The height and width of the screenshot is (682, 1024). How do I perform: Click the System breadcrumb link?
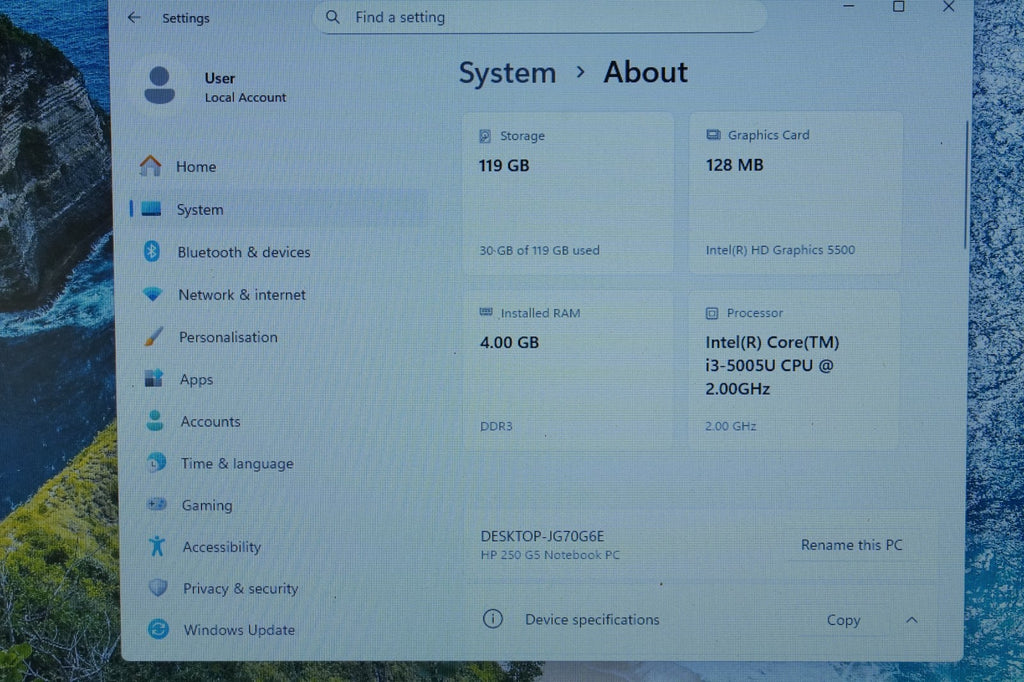point(507,74)
